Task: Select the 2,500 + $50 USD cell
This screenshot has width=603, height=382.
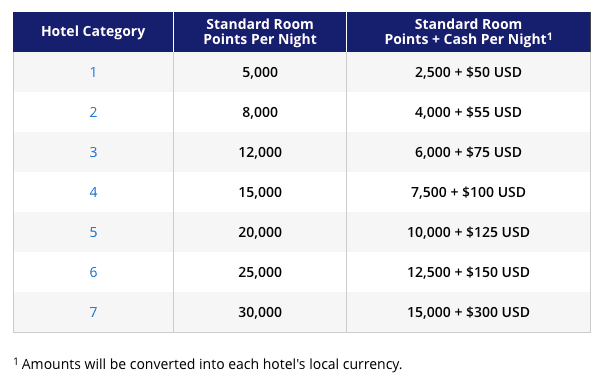Action: (x=468, y=72)
